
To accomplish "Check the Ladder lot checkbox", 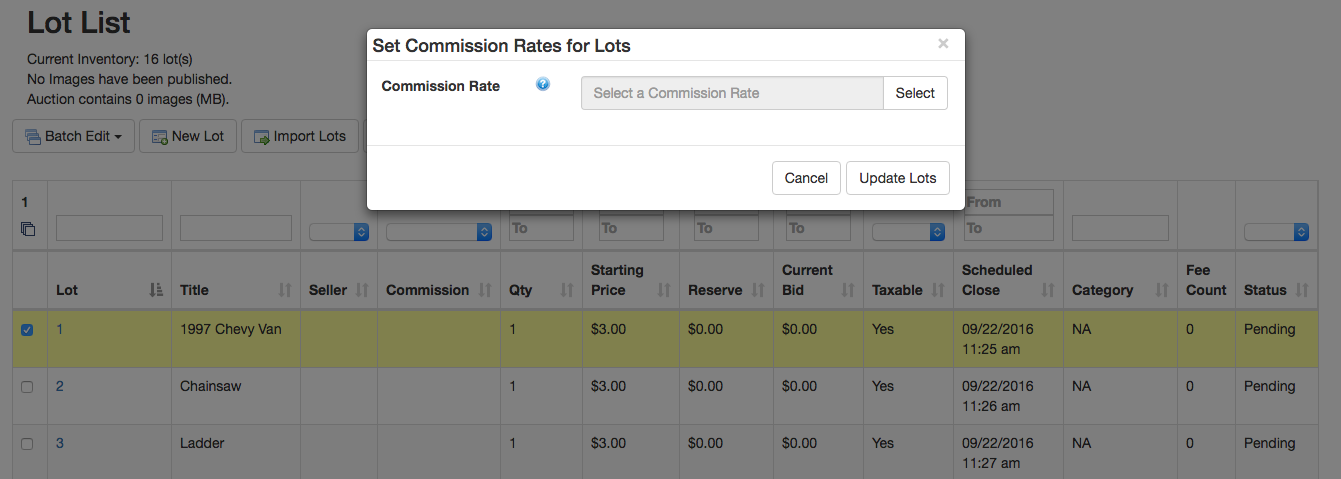I will [27, 444].
